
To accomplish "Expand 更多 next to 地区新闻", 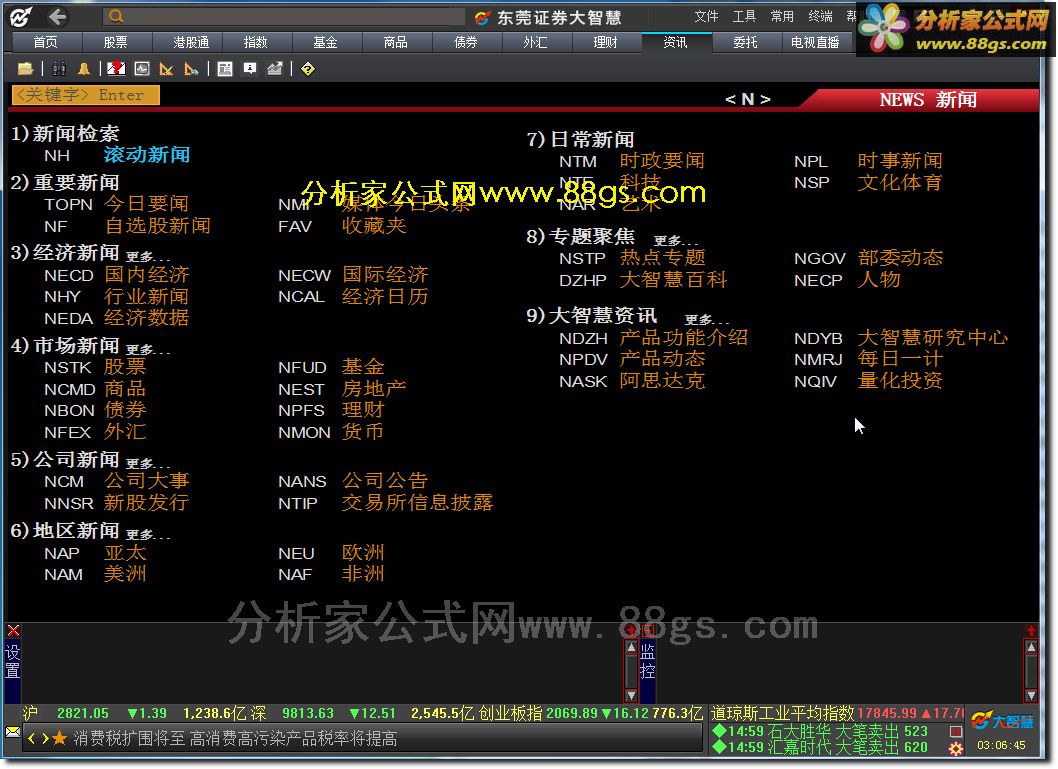I will (148, 534).
